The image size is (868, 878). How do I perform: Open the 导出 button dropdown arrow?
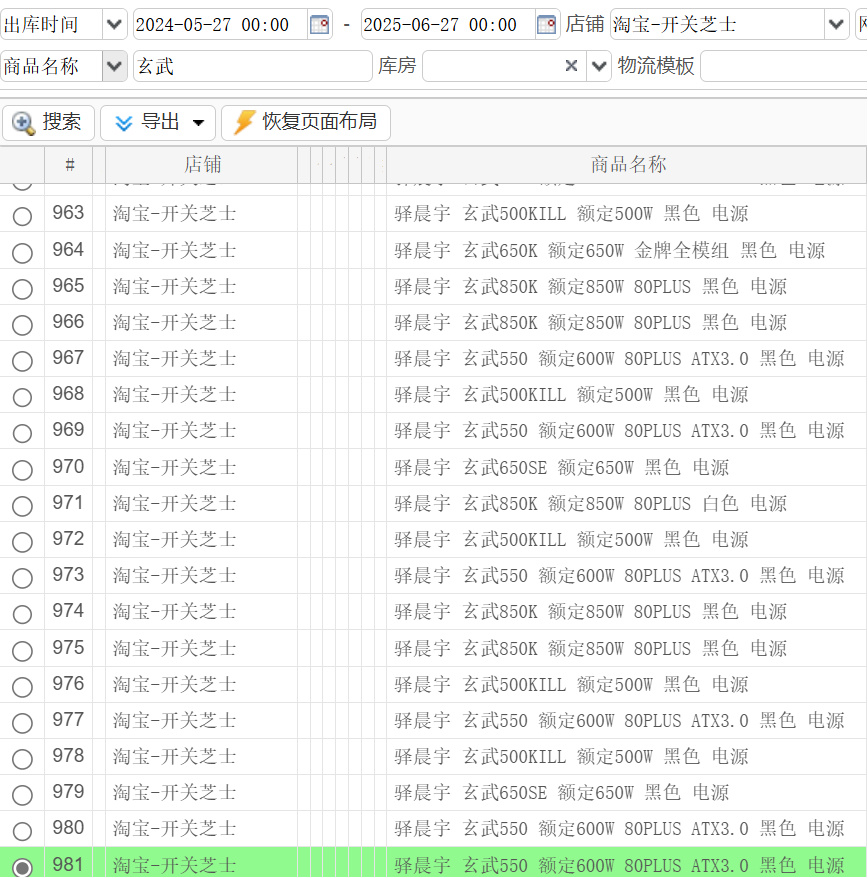(198, 123)
